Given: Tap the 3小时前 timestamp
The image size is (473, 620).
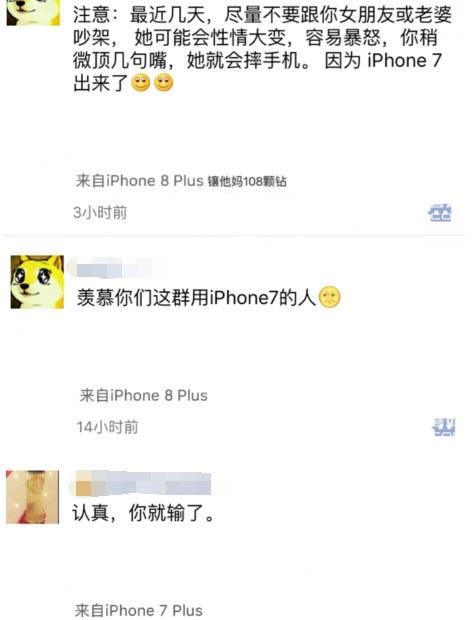Looking at the screenshot, I should point(100,213).
